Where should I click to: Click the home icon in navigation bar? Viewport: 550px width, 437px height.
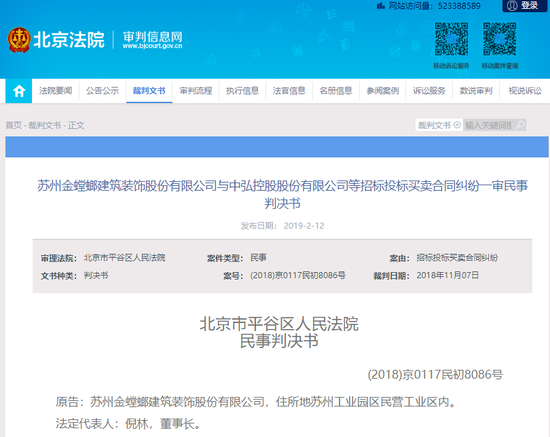tap(19, 91)
